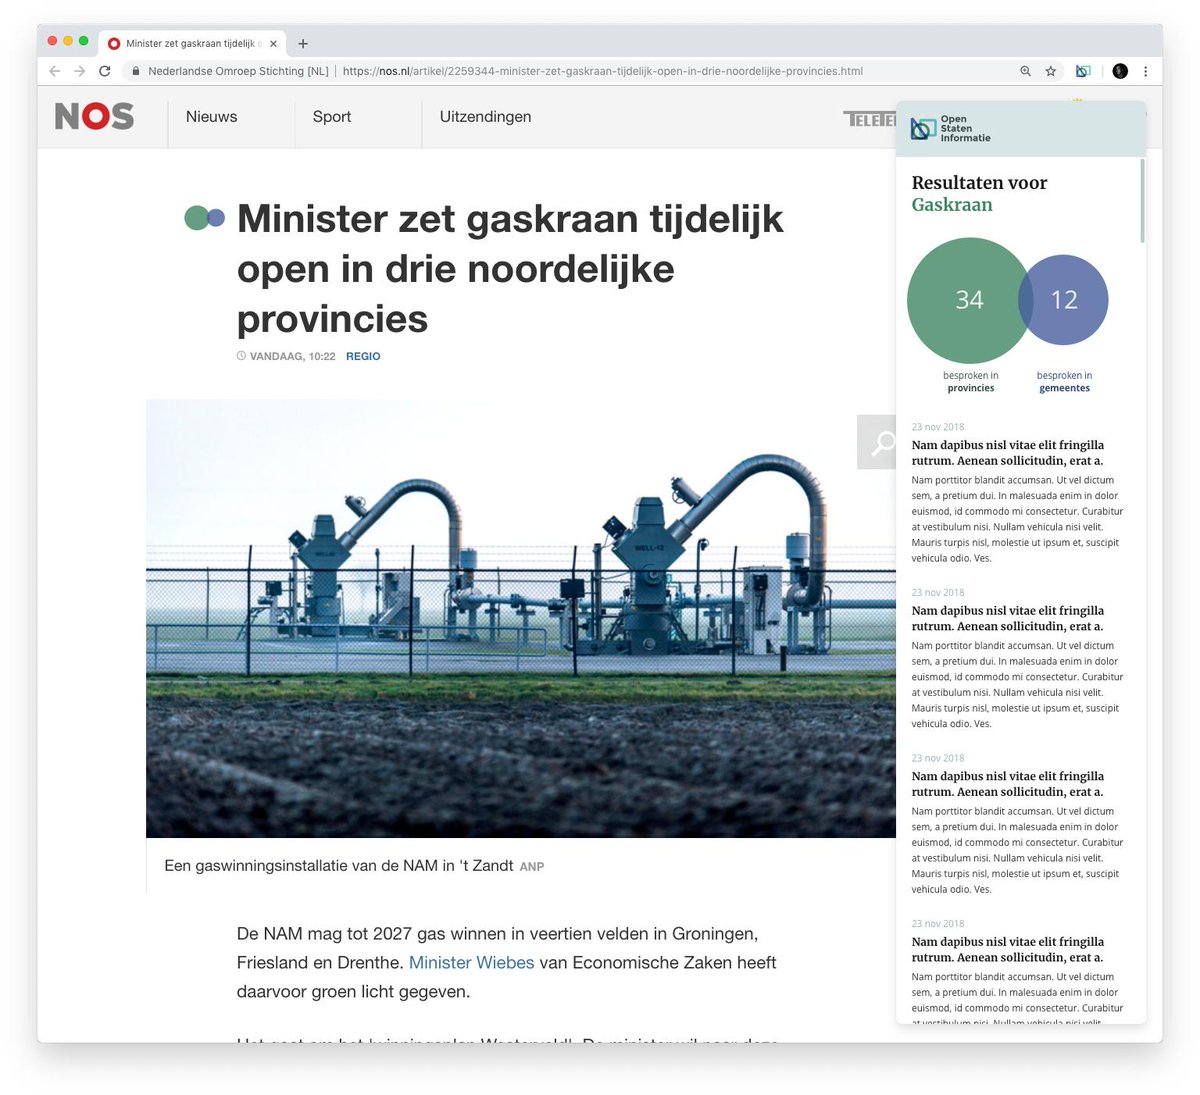Click the 'besproken in gemeentes' label
Image resolution: width=1200 pixels, height=1095 pixels.
click(x=1064, y=382)
